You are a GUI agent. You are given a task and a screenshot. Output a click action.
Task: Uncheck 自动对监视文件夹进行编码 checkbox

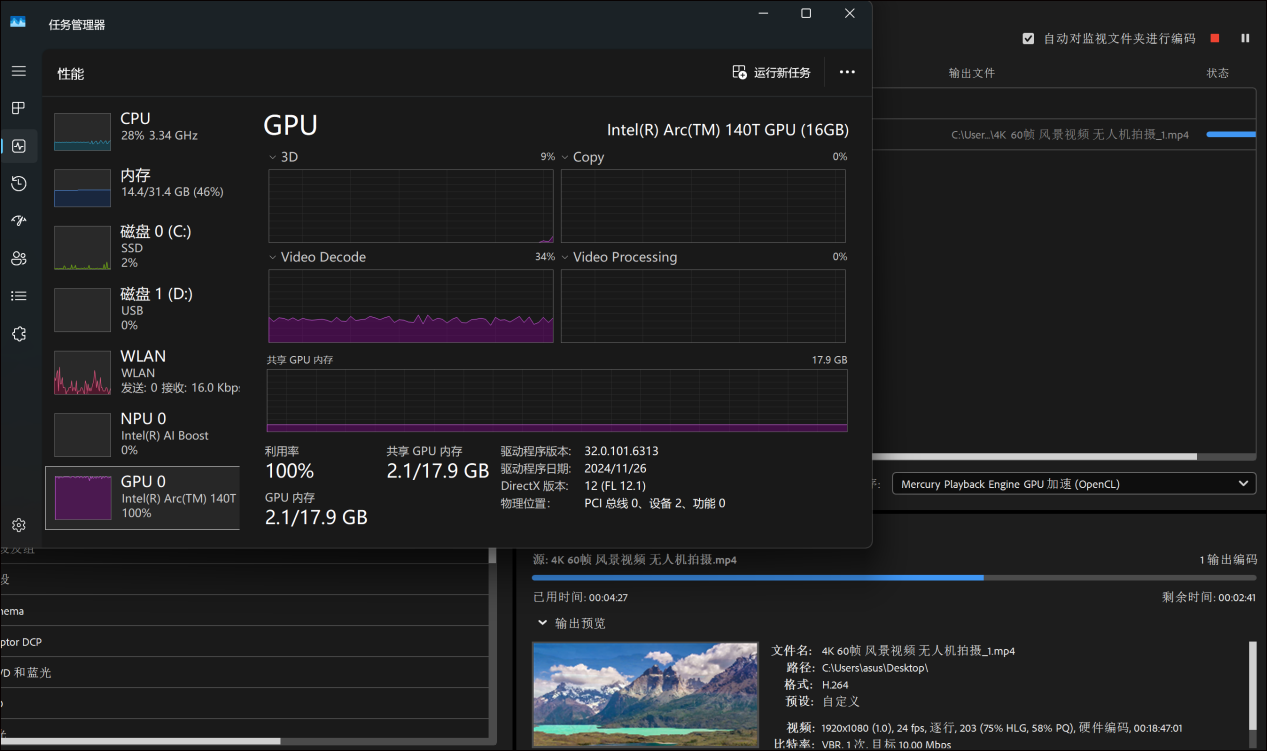click(x=1028, y=39)
